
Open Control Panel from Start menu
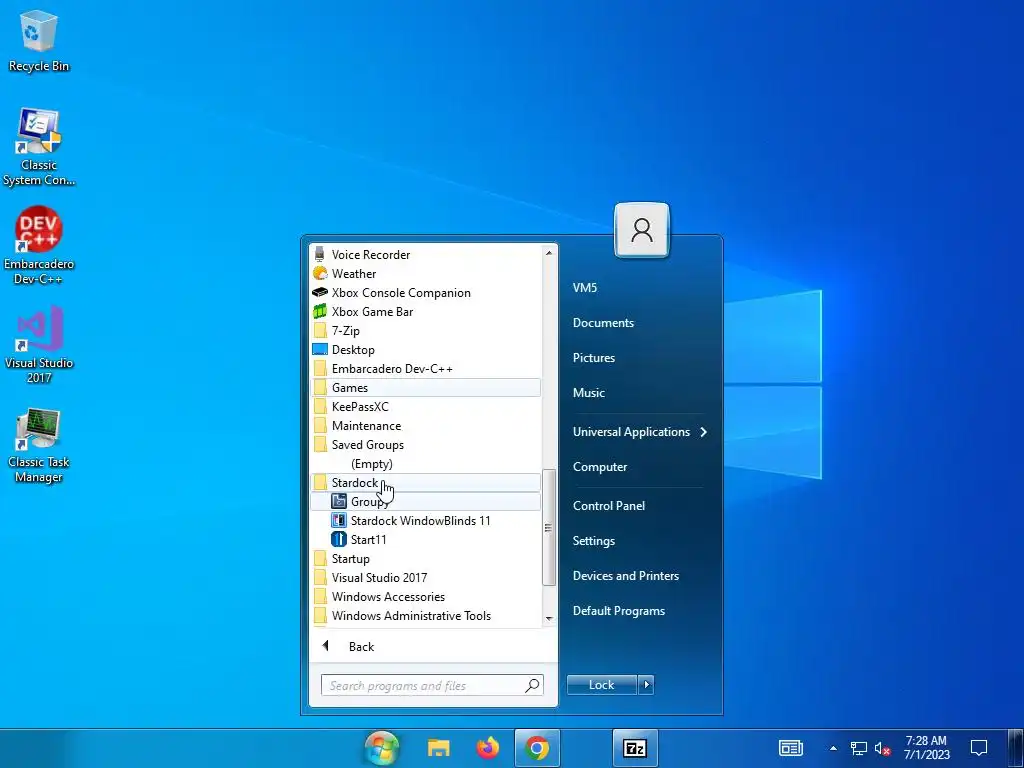[x=609, y=505]
